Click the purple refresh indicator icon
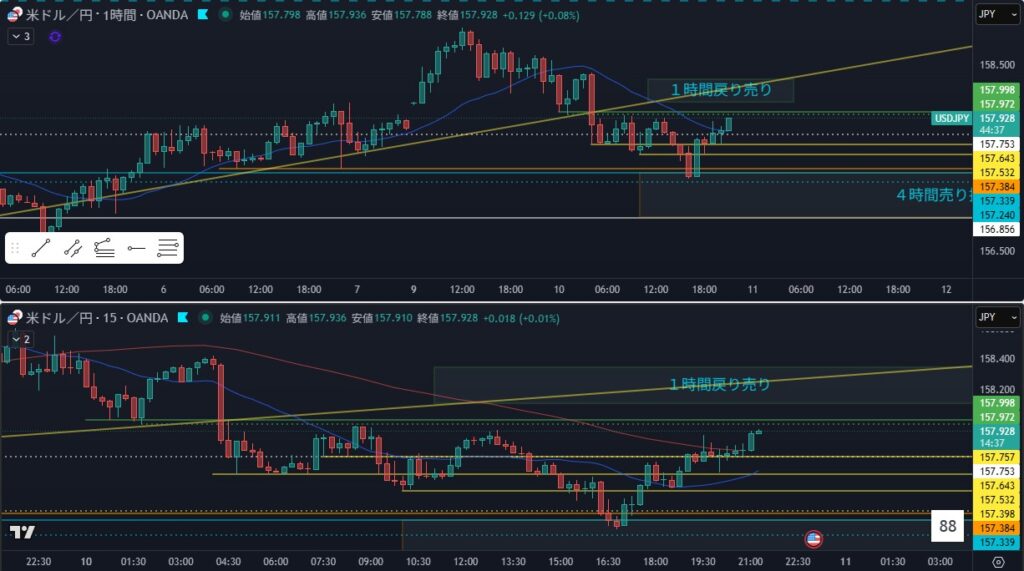 tap(54, 36)
